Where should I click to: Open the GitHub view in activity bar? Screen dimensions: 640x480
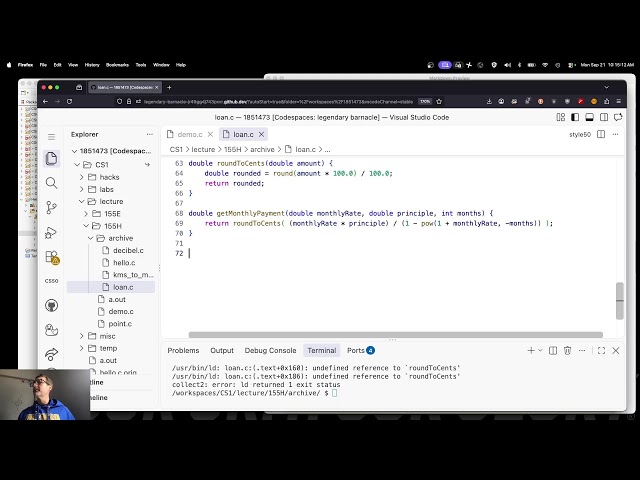pos(51,305)
